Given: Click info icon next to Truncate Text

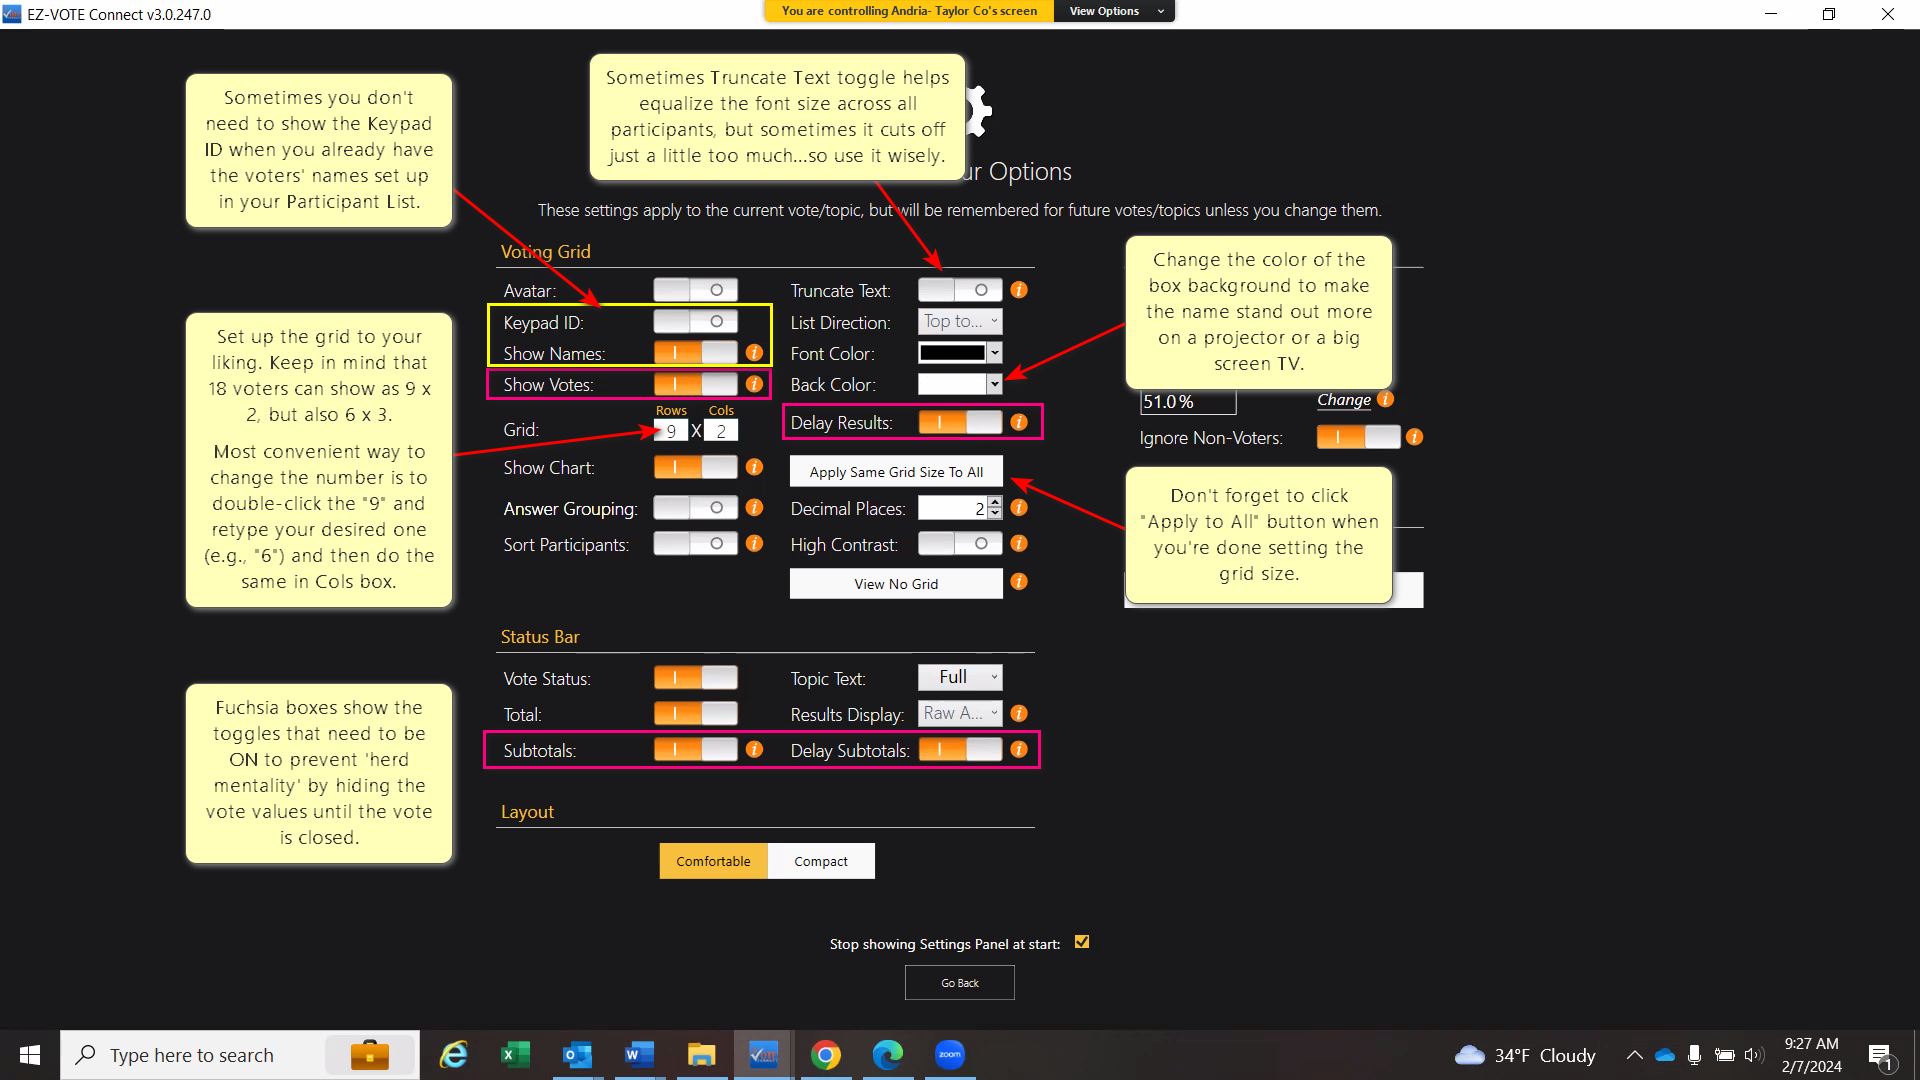Looking at the screenshot, I should coord(1018,290).
